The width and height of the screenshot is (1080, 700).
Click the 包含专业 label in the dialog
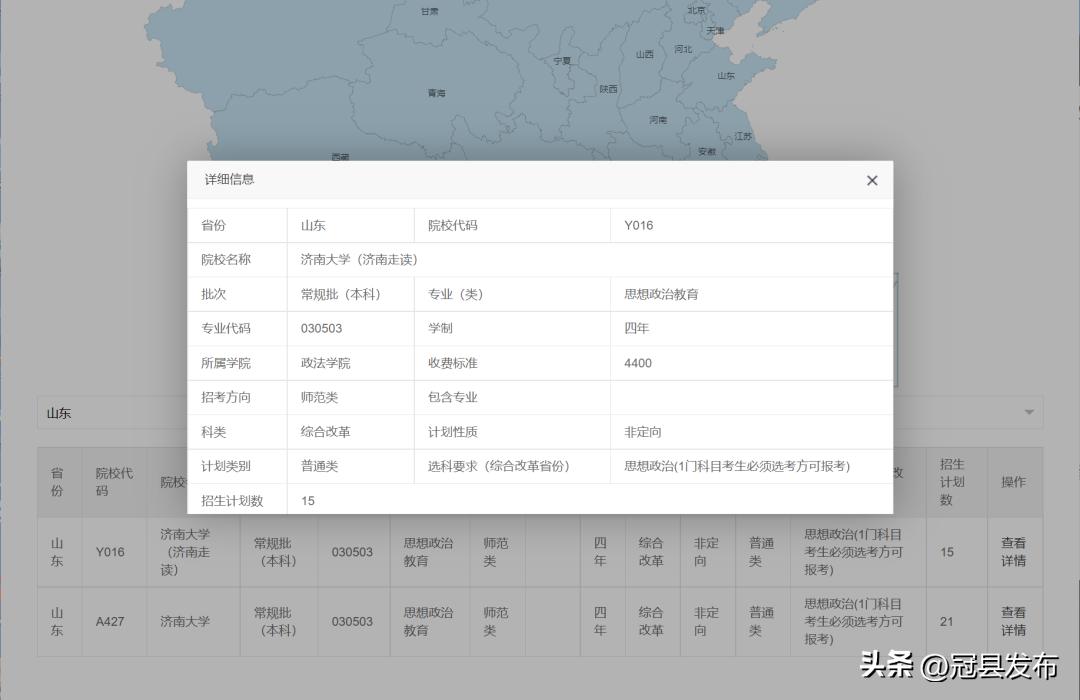(x=453, y=398)
